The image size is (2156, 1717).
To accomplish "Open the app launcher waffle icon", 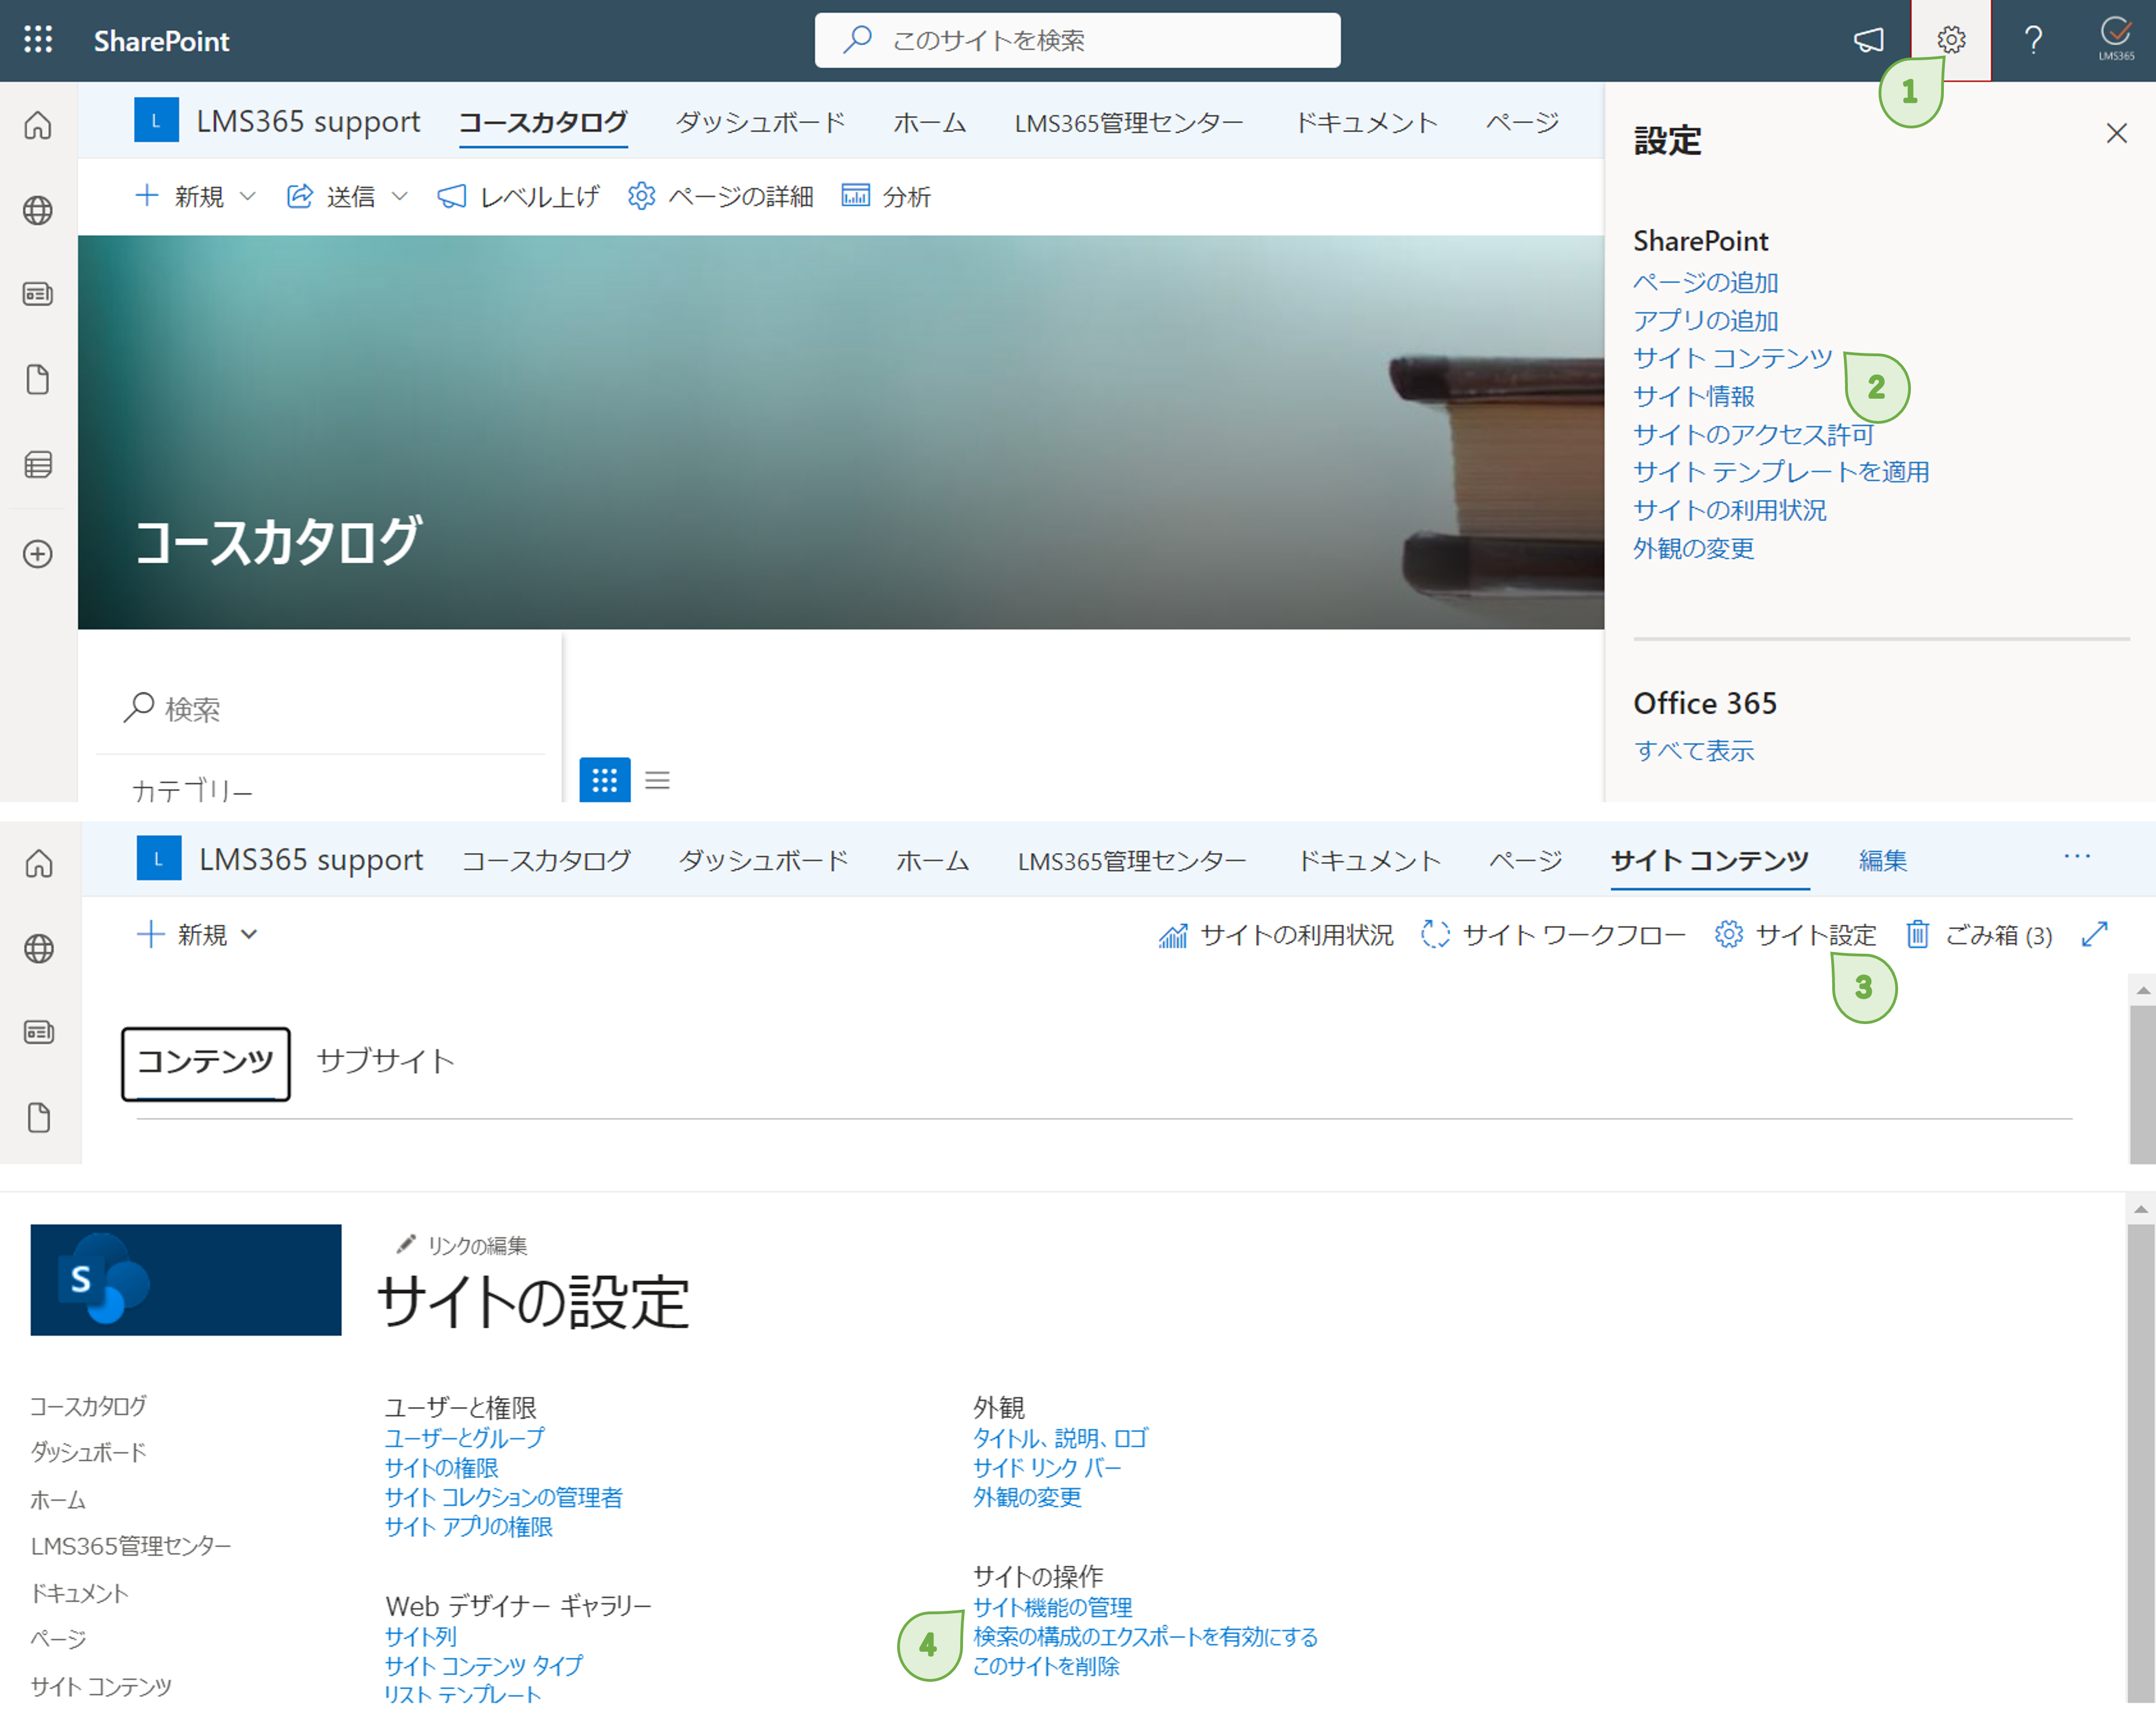I will tap(38, 40).
